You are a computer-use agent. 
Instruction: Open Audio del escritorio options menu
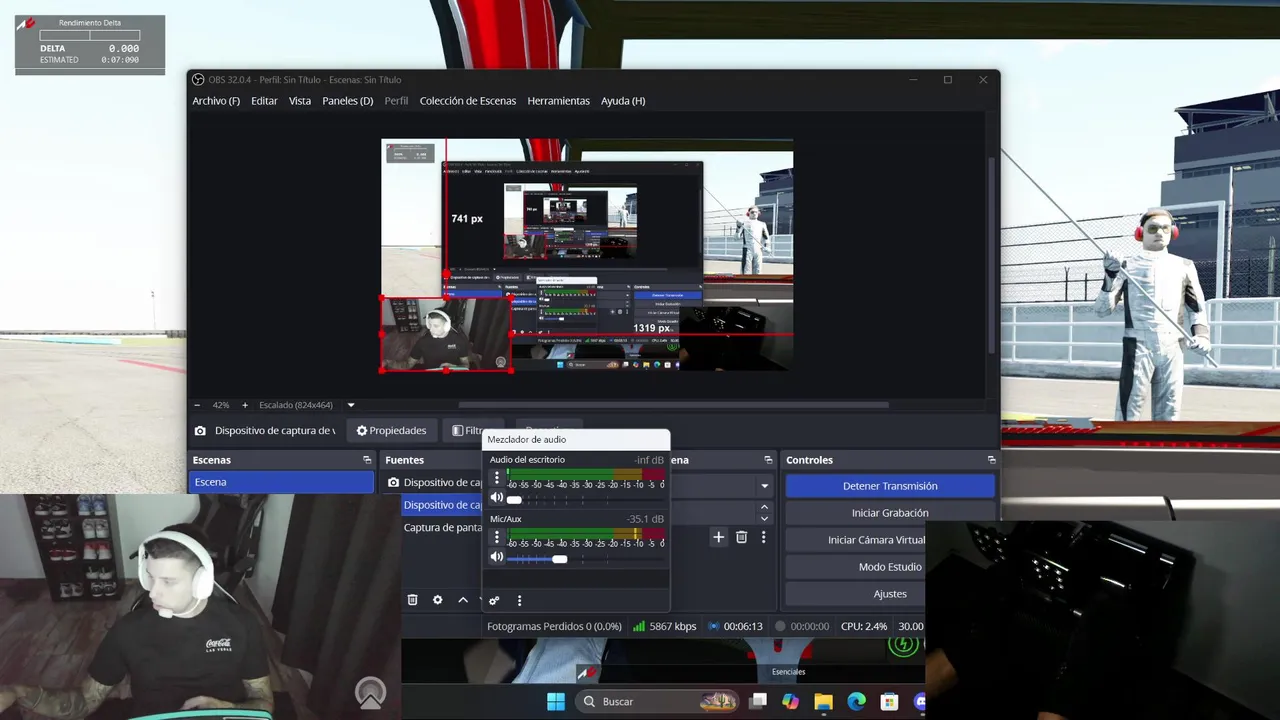[x=497, y=478]
